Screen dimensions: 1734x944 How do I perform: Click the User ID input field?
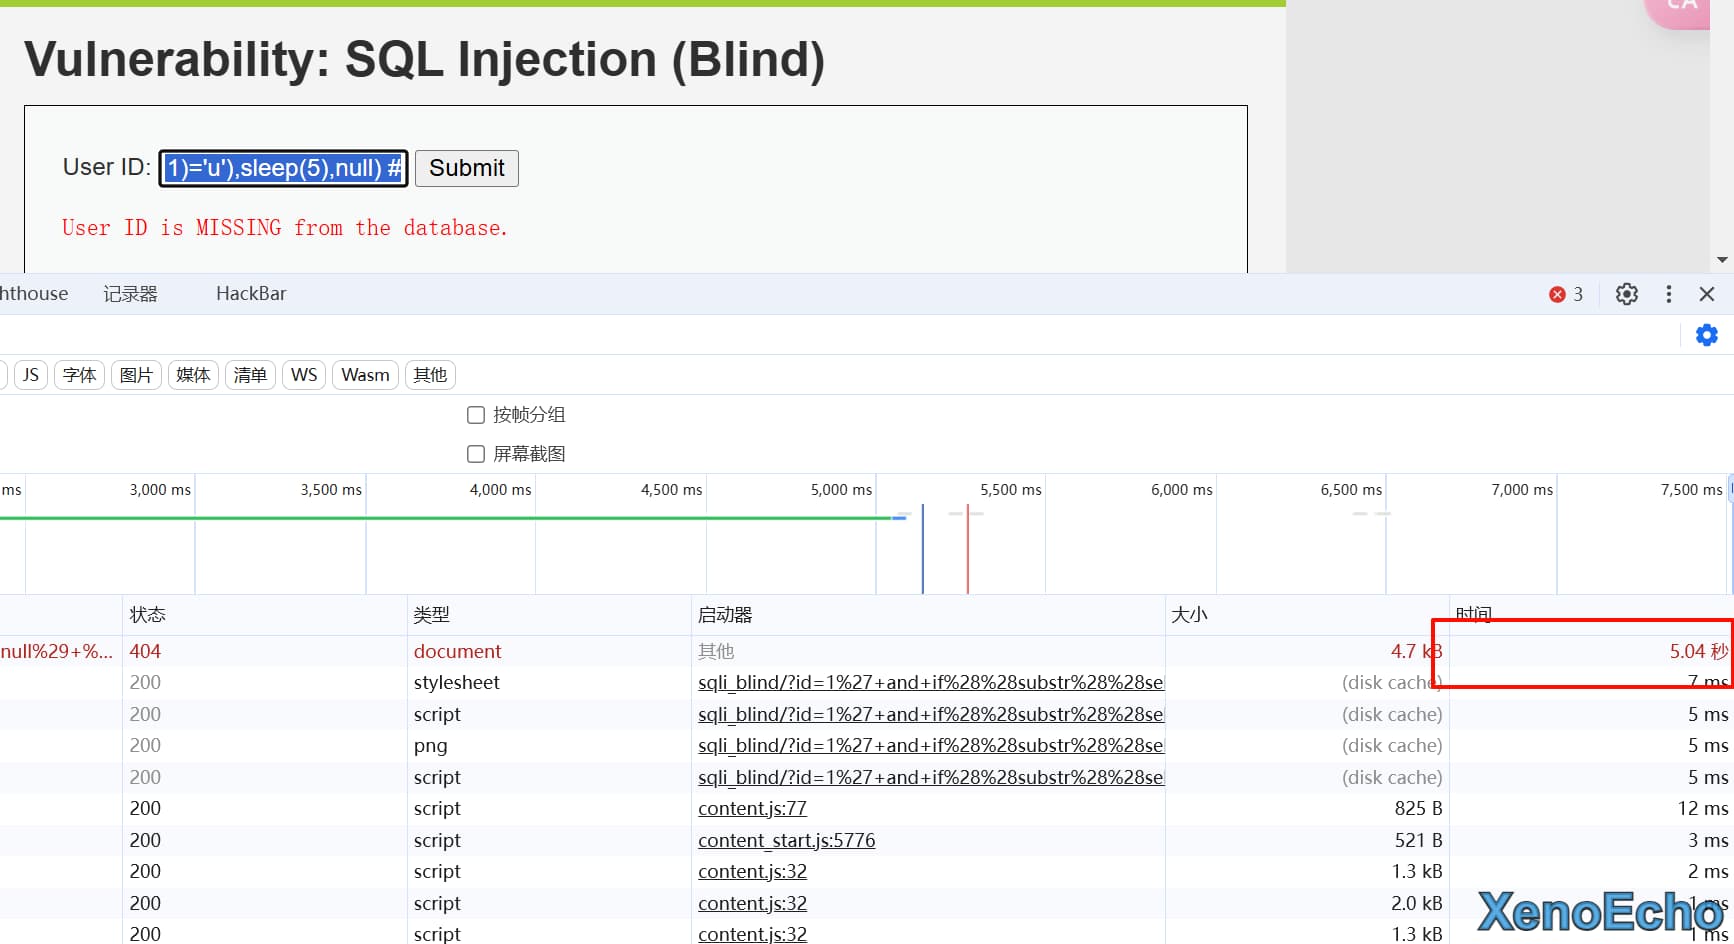click(x=283, y=168)
